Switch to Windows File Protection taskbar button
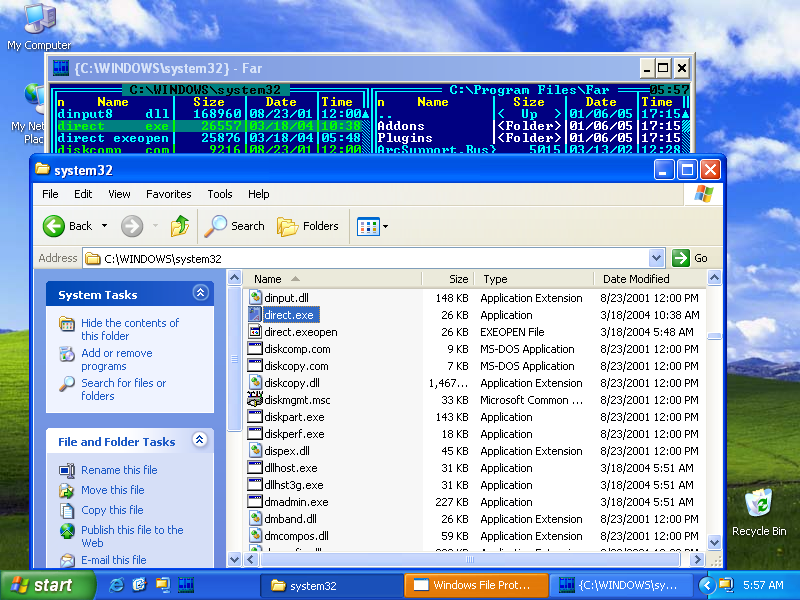Image resolution: width=800 pixels, height=600 pixels. coord(476,585)
